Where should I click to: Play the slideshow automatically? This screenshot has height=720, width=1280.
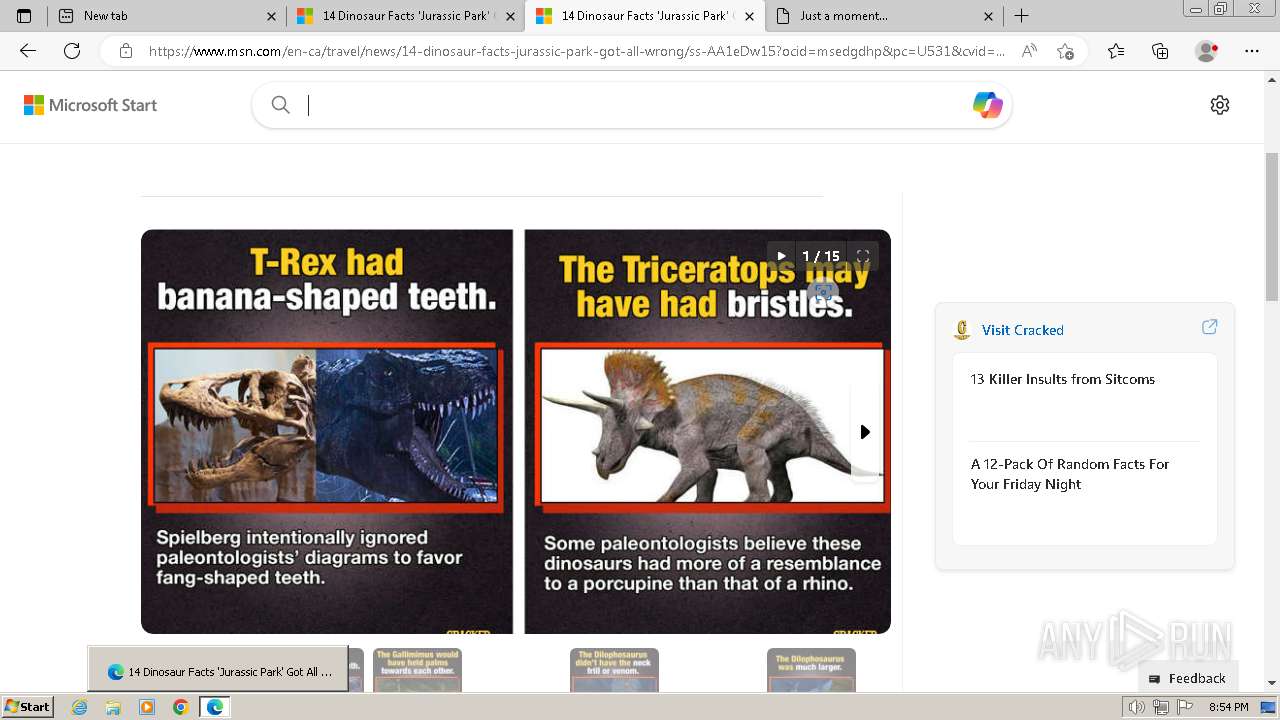(x=782, y=256)
